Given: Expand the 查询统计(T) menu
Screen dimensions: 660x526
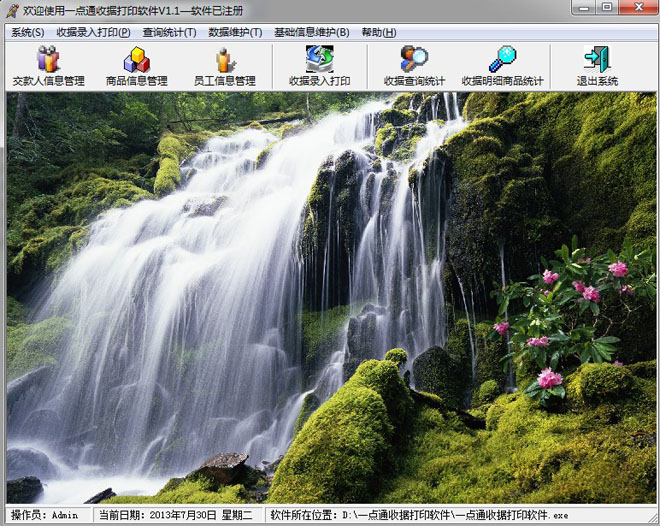Looking at the screenshot, I should 170,32.
